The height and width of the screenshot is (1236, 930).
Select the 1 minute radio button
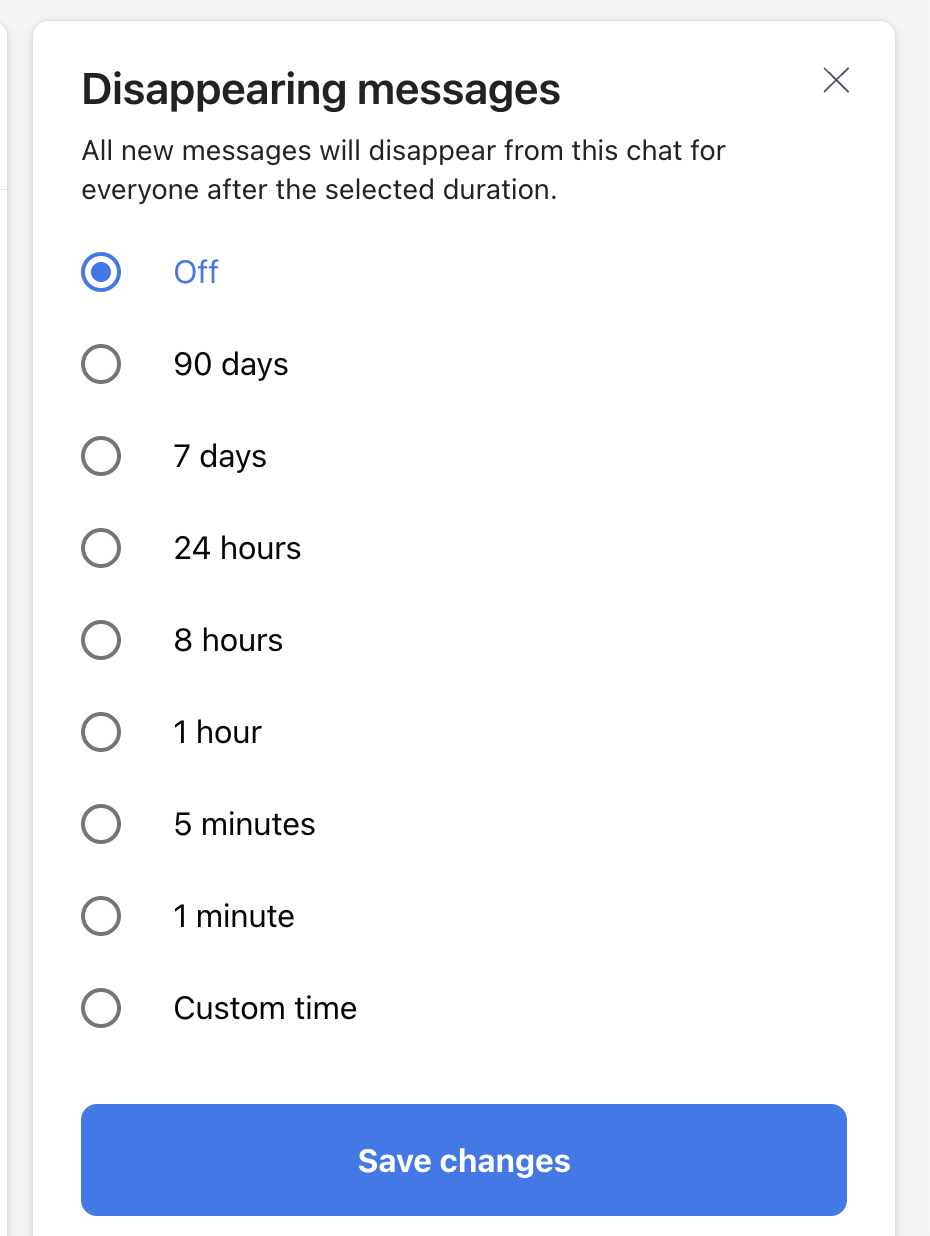coord(101,916)
